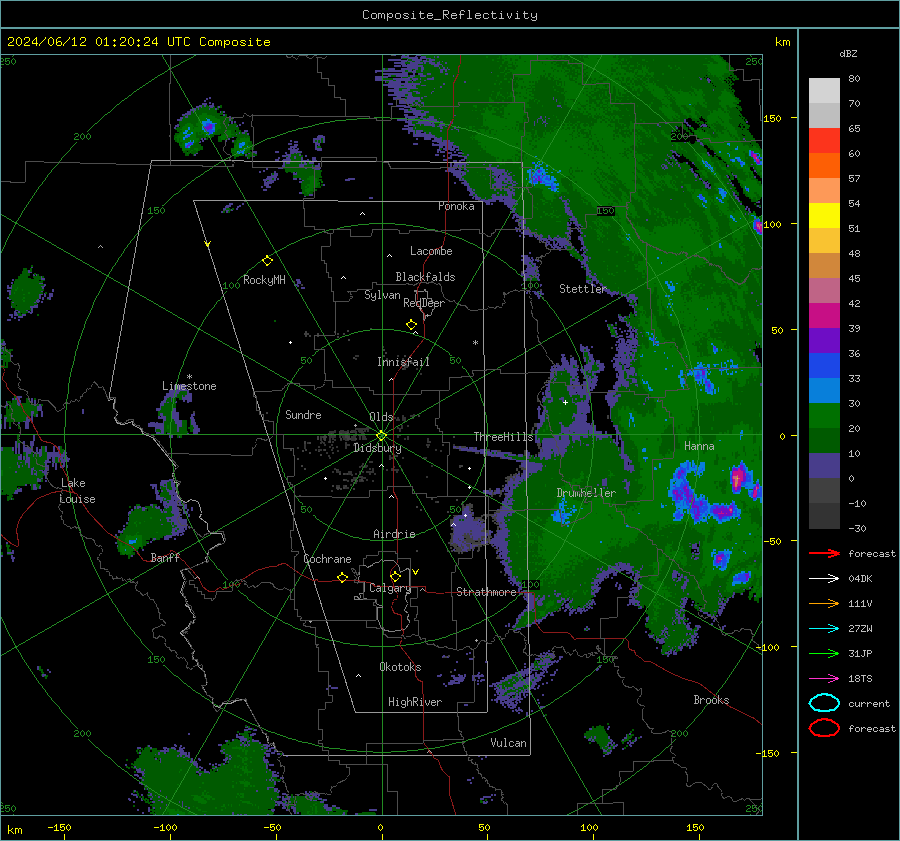Screen dimensions: 900x841
Task: Click the HighRiver city label
Action: click(x=415, y=702)
